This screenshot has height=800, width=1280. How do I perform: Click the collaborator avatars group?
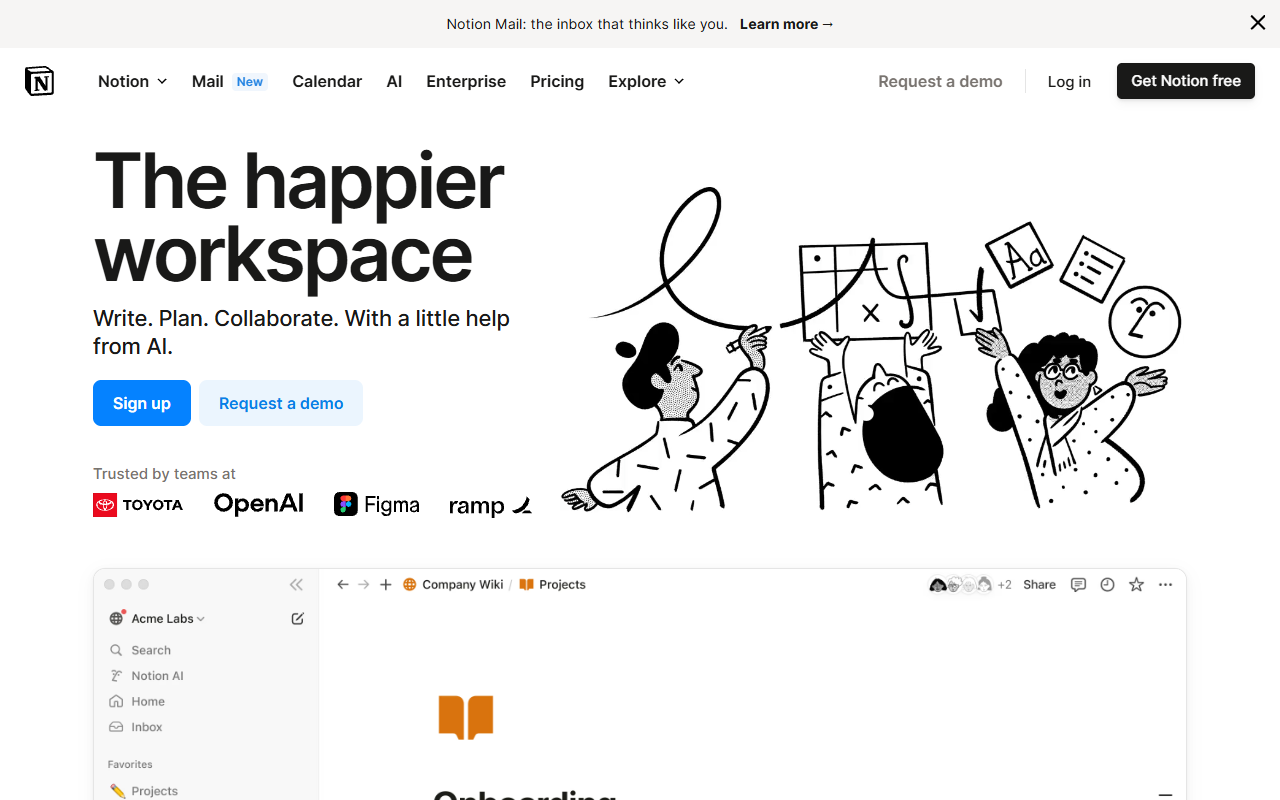coord(960,585)
